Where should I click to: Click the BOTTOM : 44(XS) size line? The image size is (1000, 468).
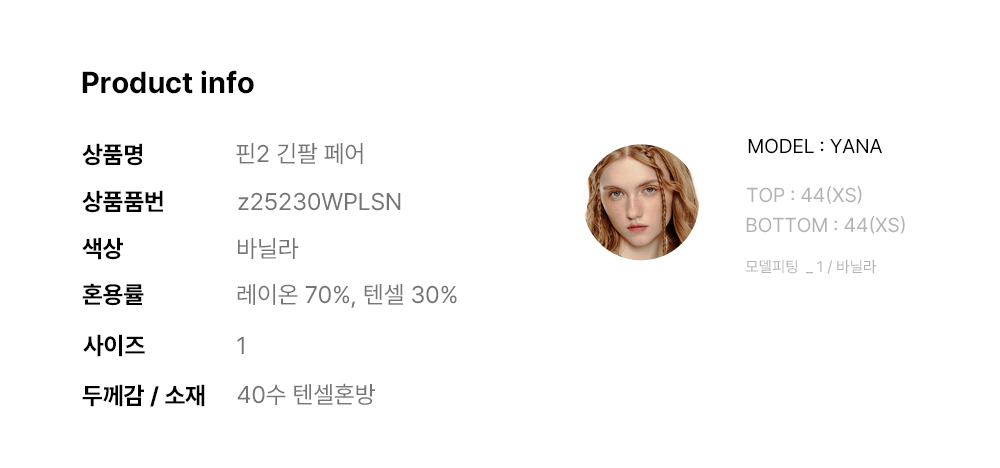[825, 225]
